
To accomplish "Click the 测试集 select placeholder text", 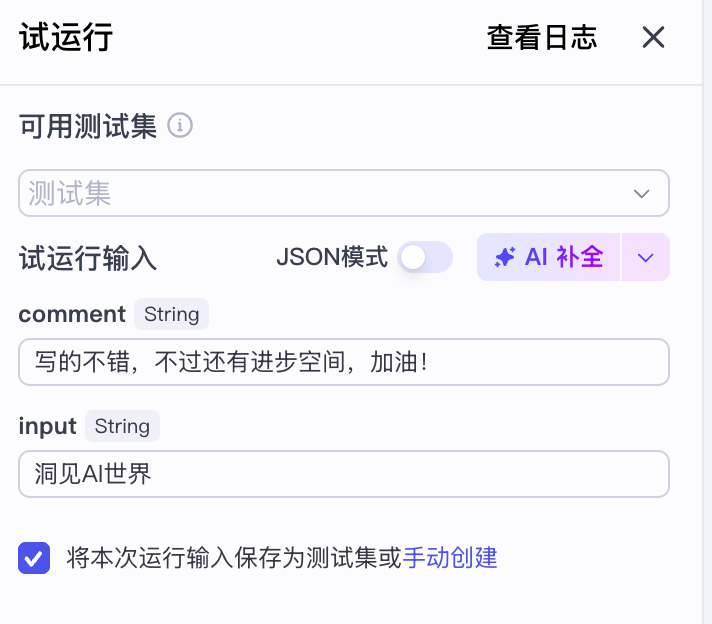I will tap(70, 193).
